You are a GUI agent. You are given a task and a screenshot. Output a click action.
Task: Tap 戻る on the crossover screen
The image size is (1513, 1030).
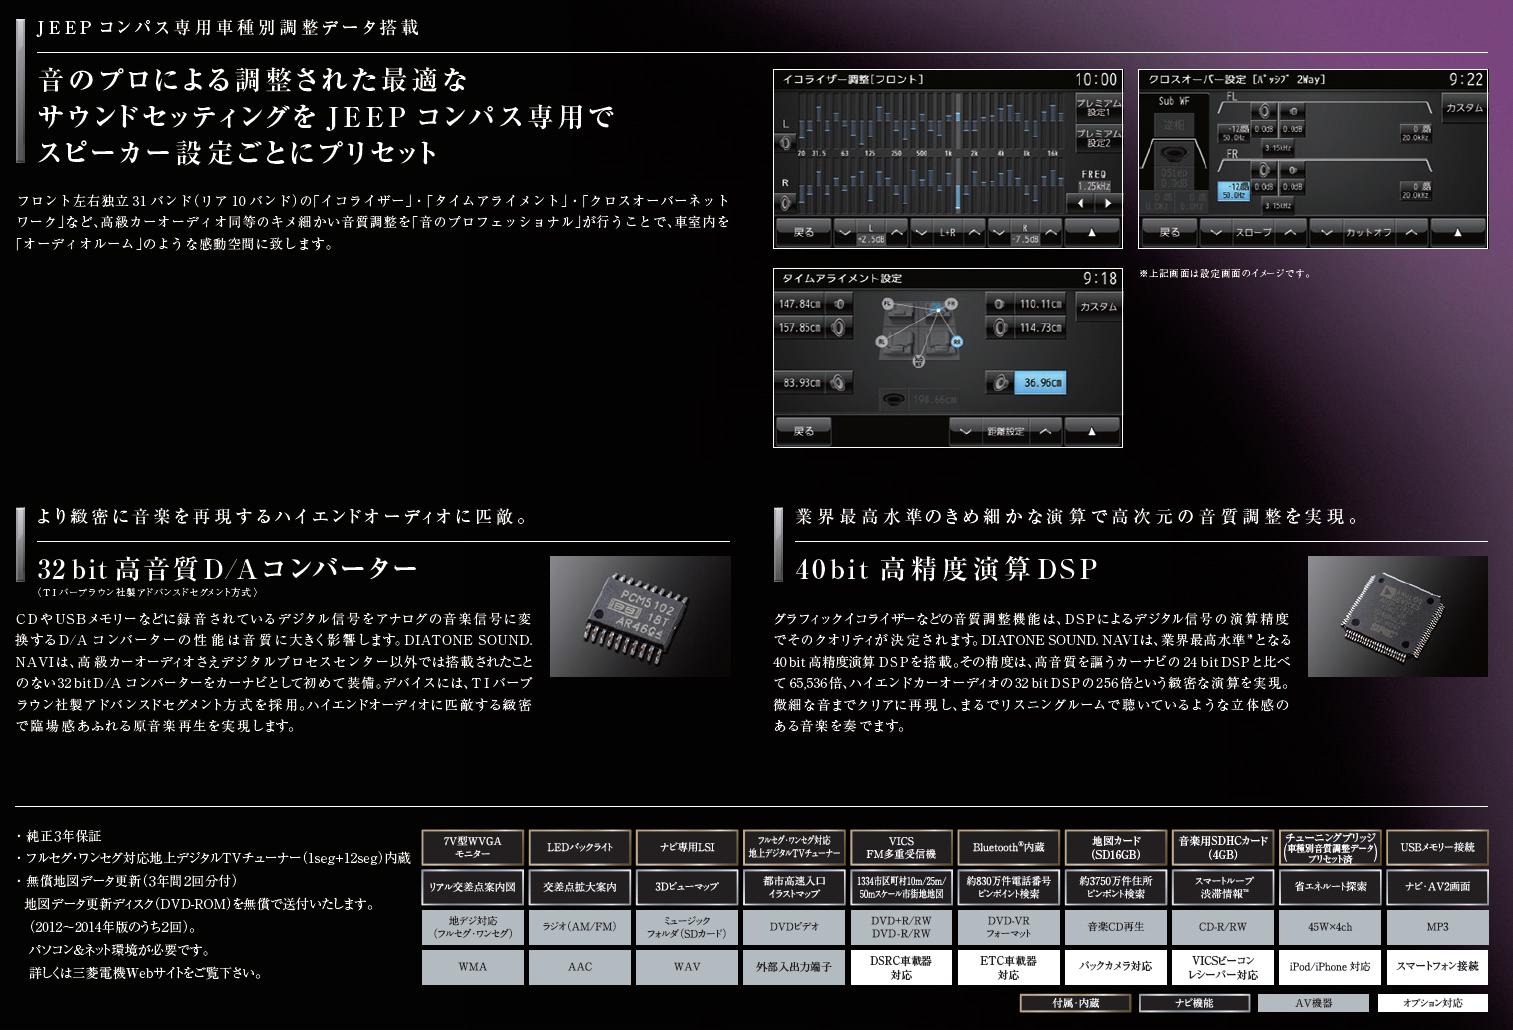(x=1170, y=232)
